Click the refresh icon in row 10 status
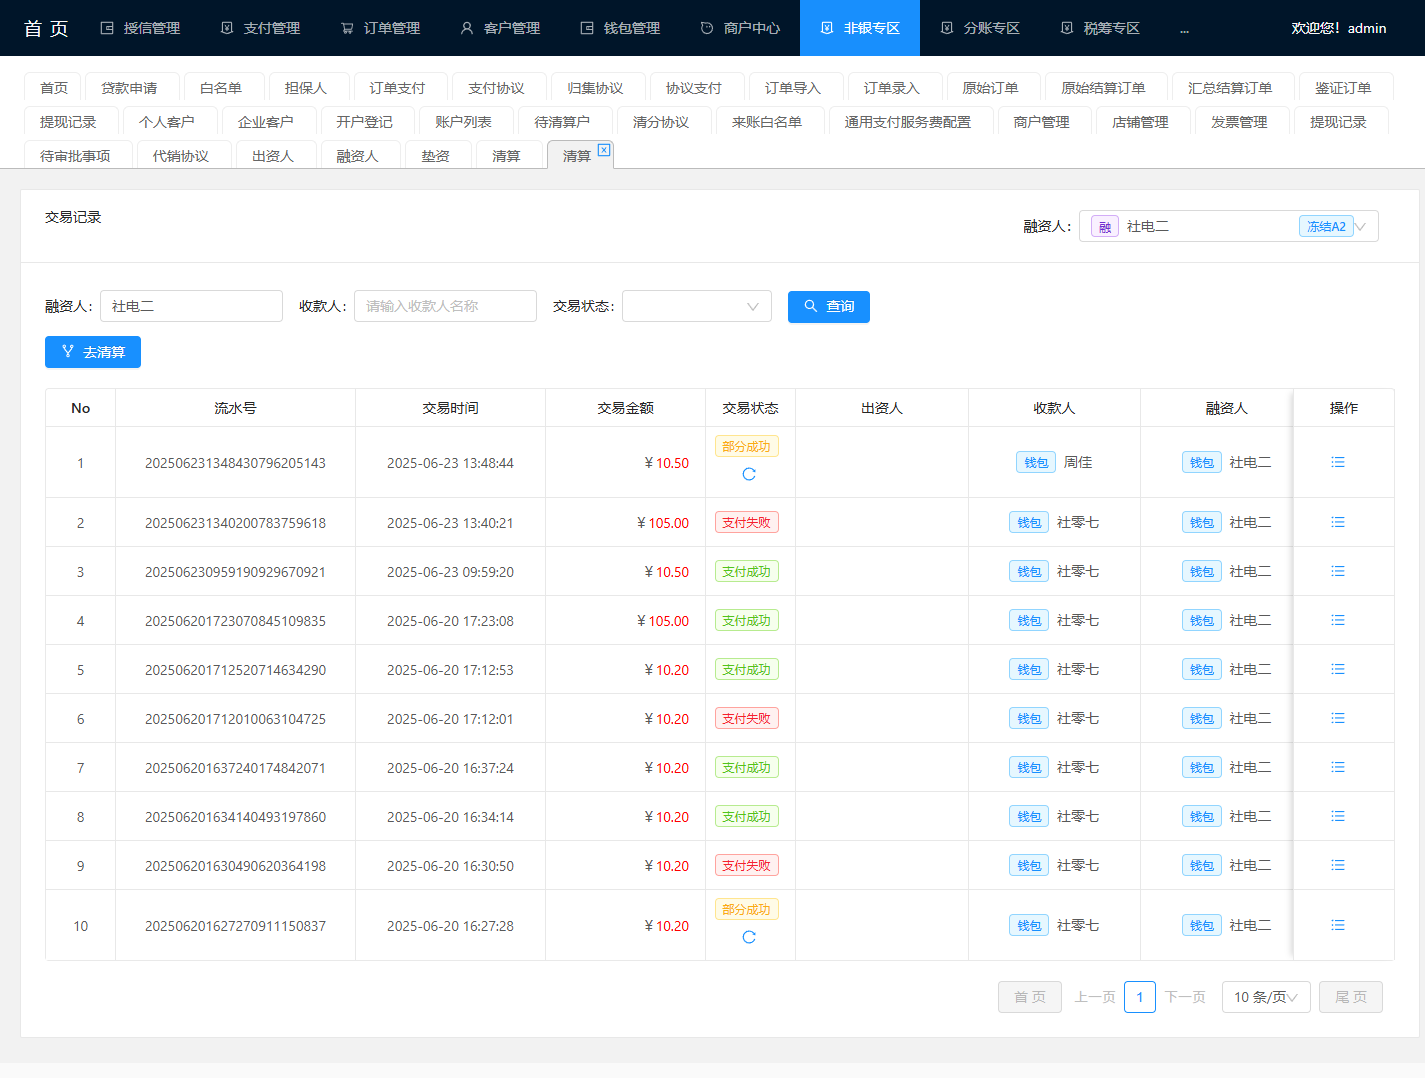Viewport: 1425px width, 1078px height. 749,937
